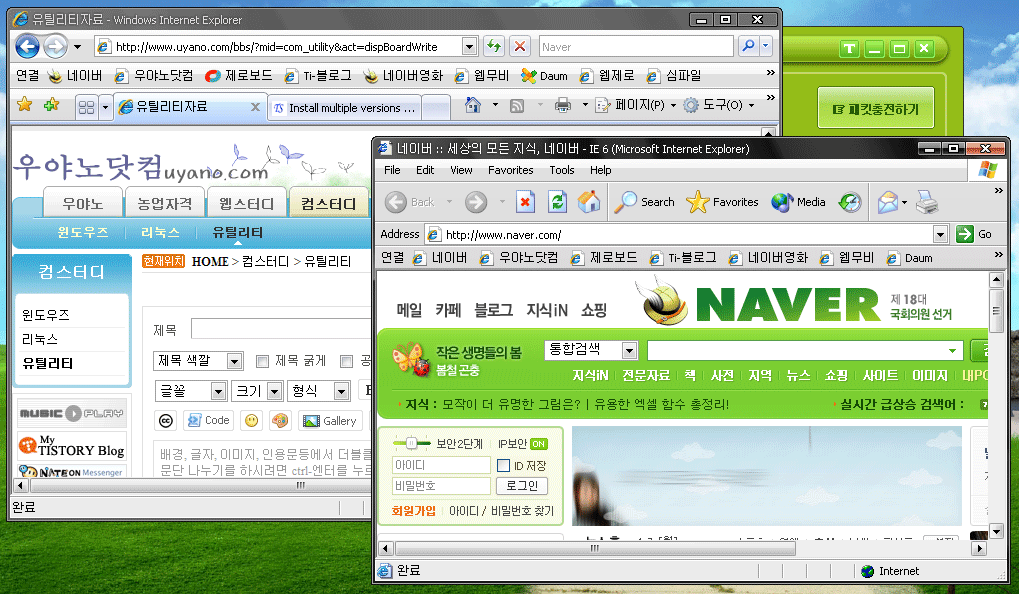Viewport: 1019px width, 594px height.
Task: Click the Print icon in IE7 command bar
Action: 563,105
